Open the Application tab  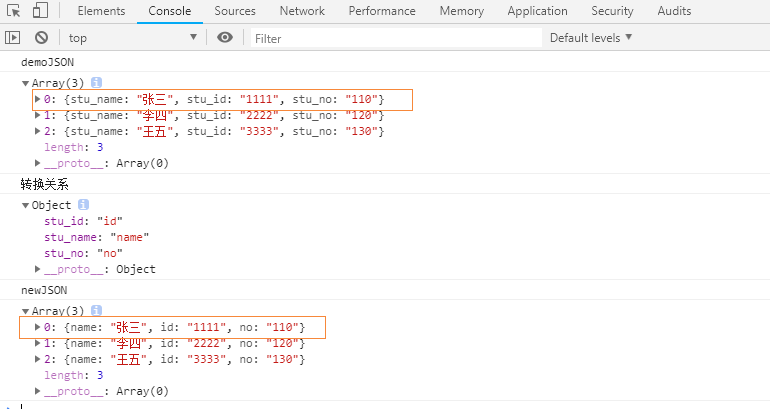click(537, 11)
